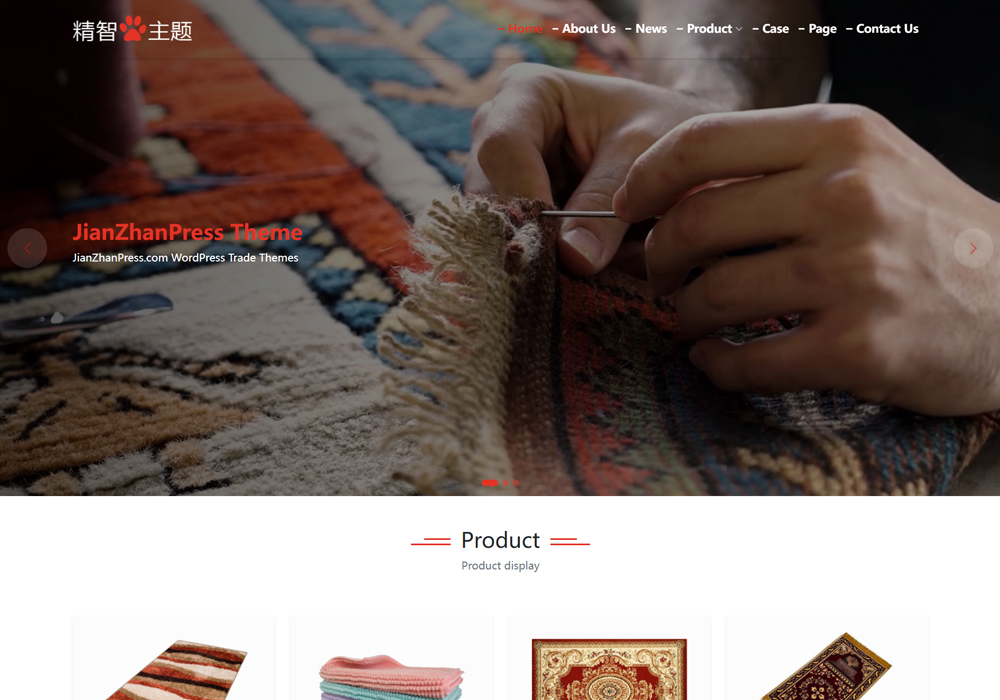Open the About Us page
Viewport: 1000px width, 700px height.
click(x=589, y=29)
